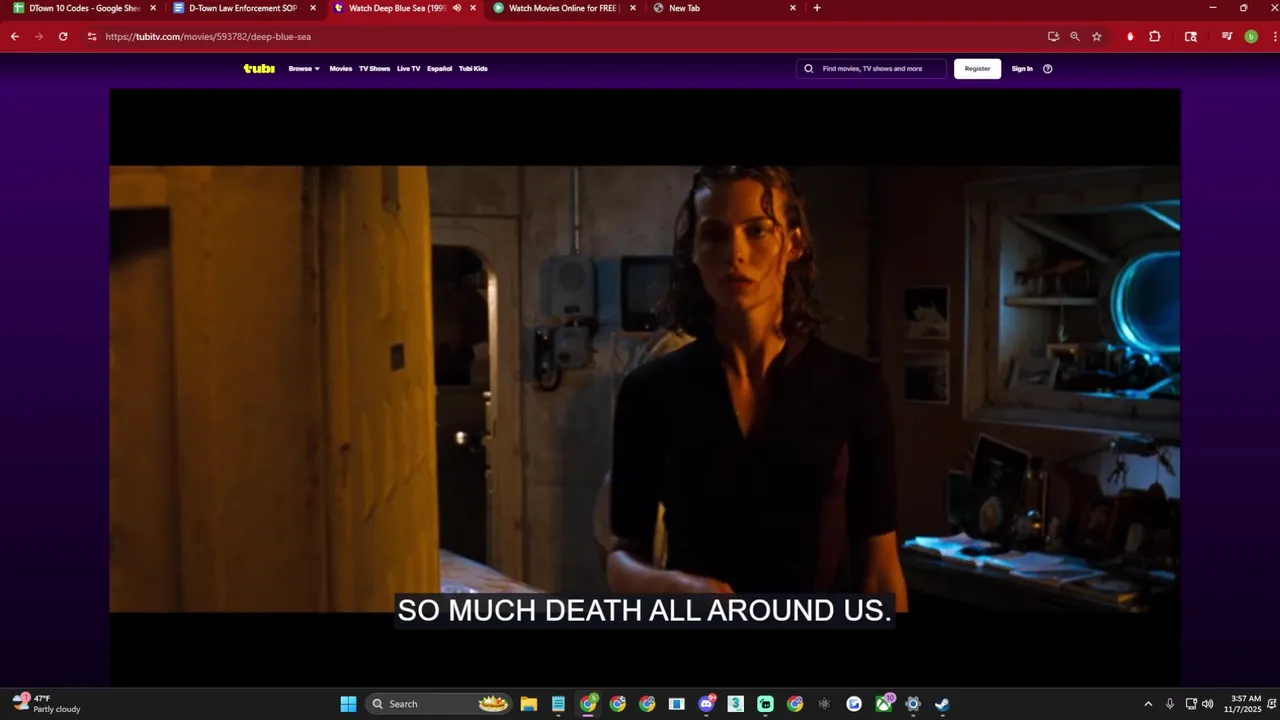
Task: Click the microphone tray icon
Action: click(x=1170, y=704)
